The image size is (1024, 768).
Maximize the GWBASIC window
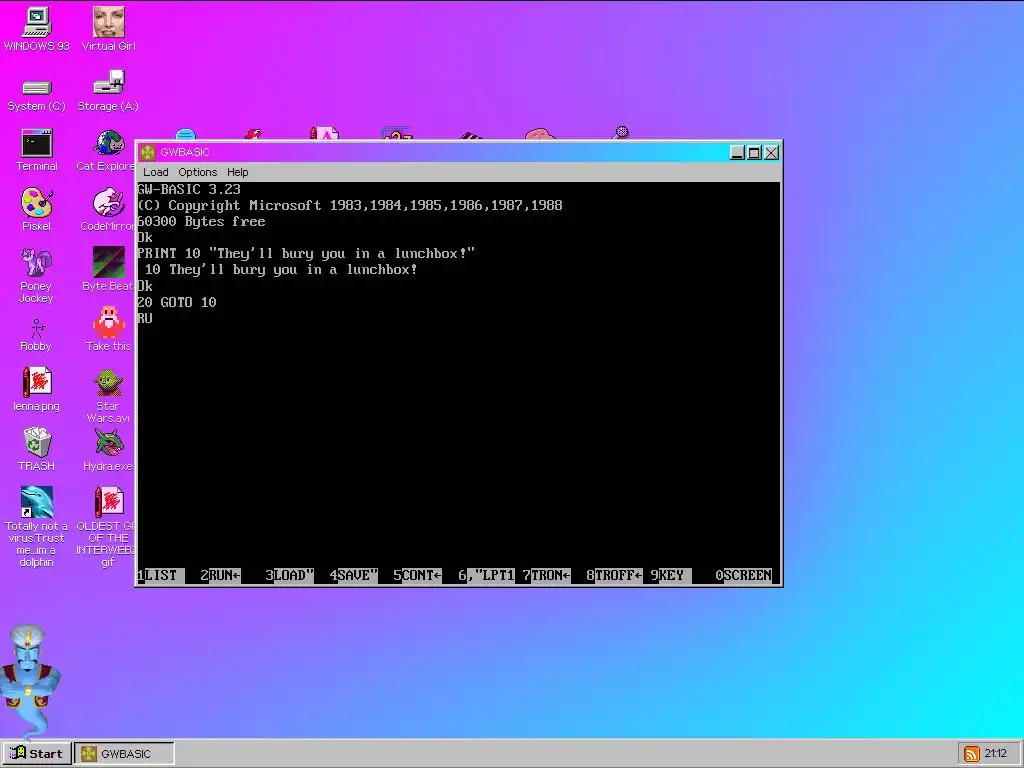(x=754, y=153)
